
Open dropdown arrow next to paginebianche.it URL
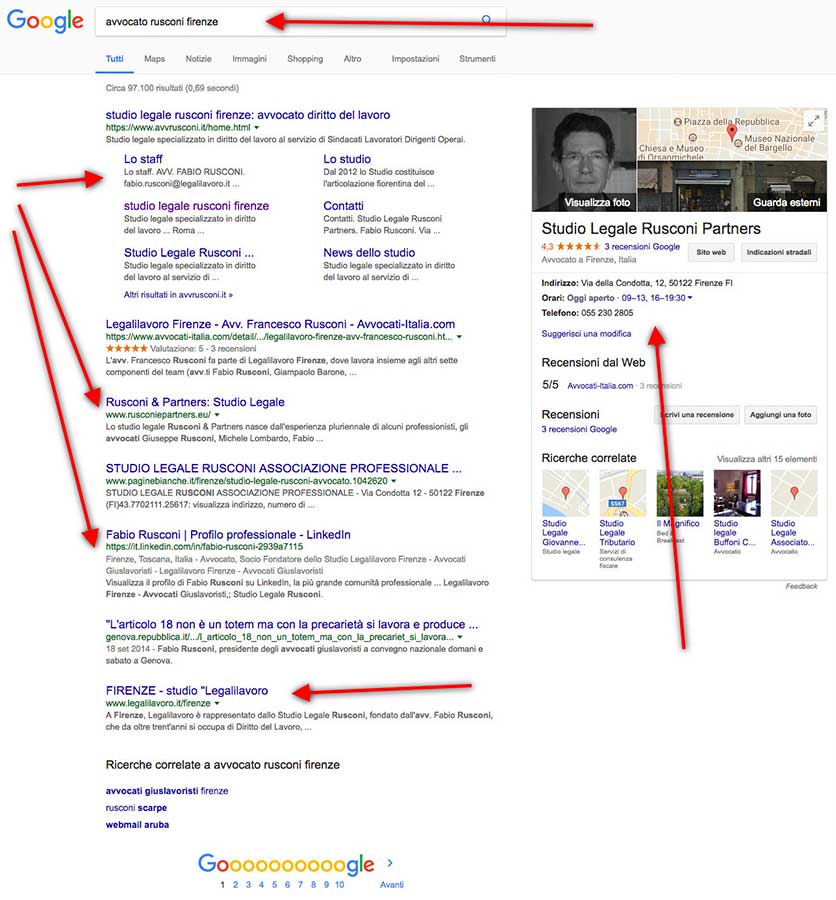[394, 481]
